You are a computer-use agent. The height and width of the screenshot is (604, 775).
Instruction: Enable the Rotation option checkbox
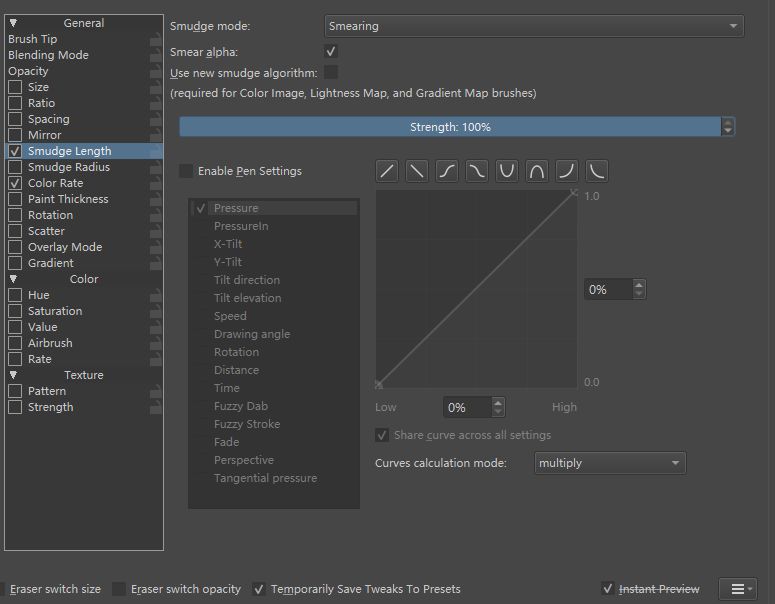15,215
